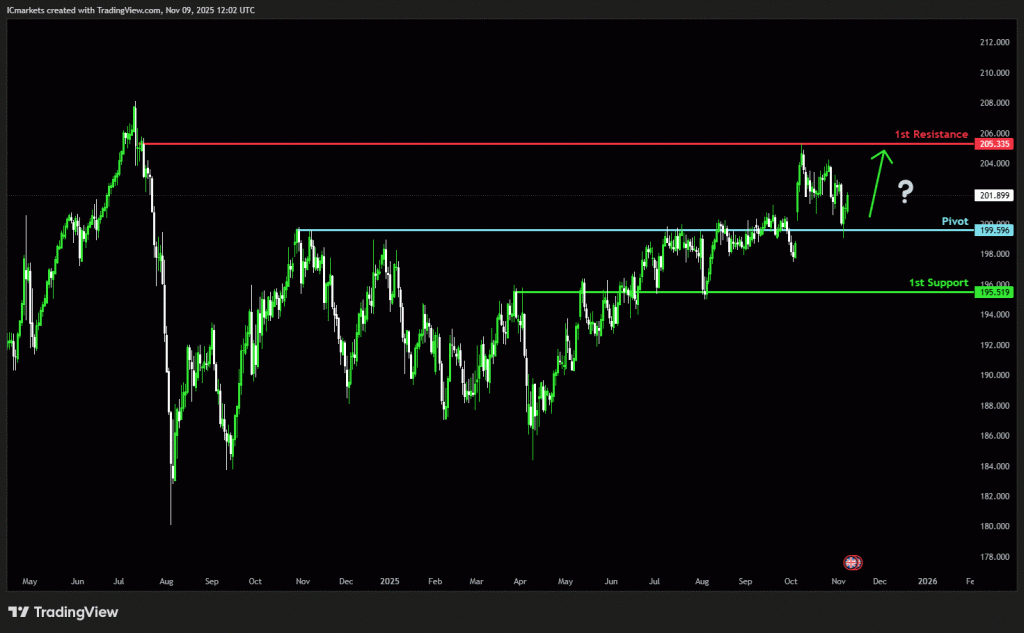Select the "1st Support" text label
Viewport: 1024px width, 633px height.
coord(938,282)
